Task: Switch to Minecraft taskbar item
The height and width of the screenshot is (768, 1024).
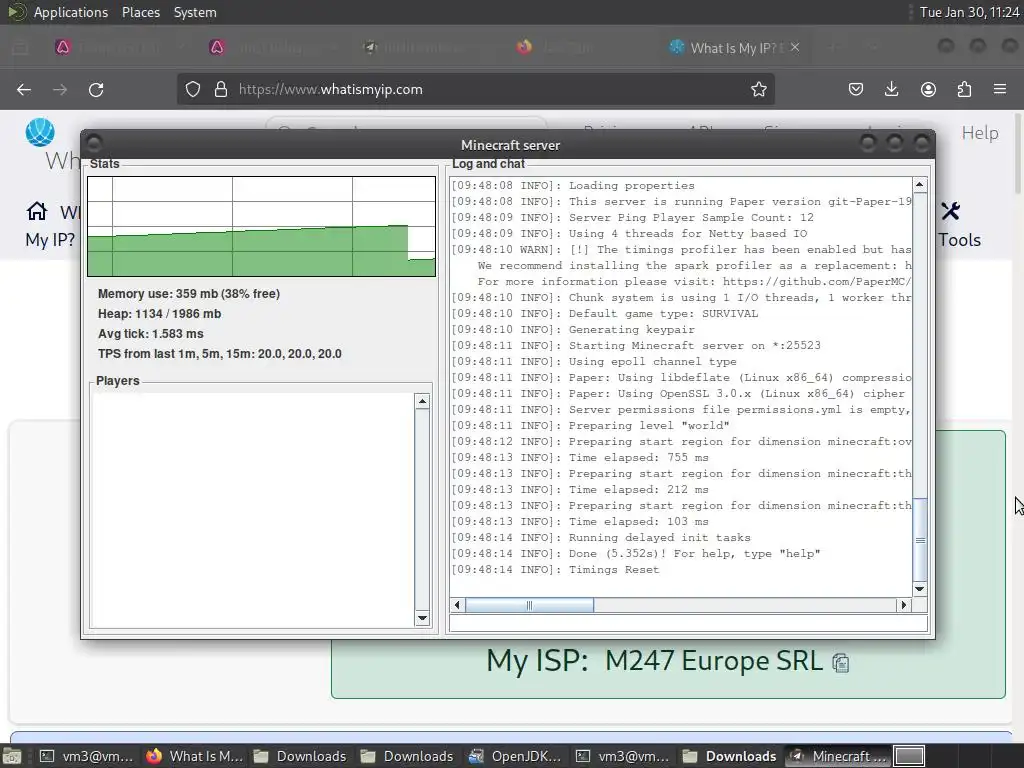Action: 838,756
